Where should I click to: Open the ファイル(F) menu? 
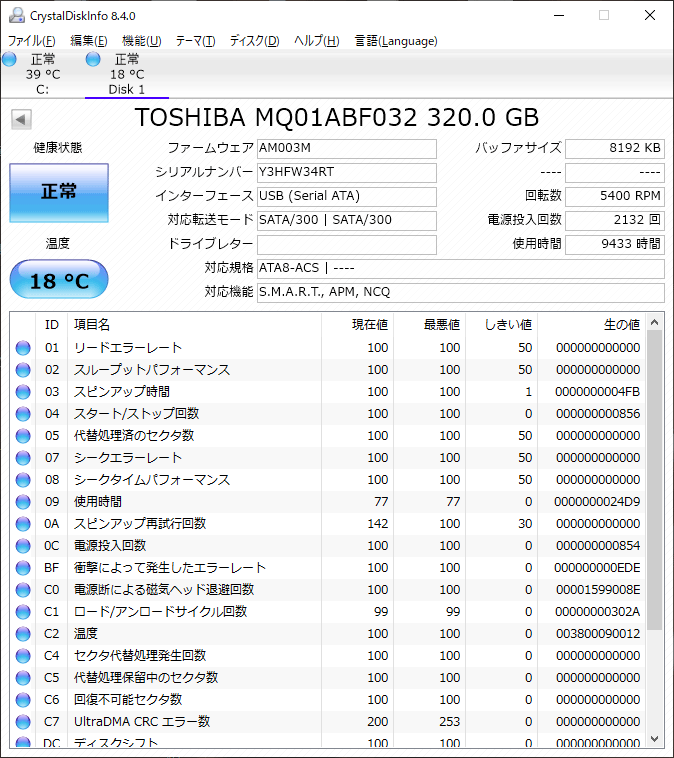pyautogui.click(x=31, y=41)
